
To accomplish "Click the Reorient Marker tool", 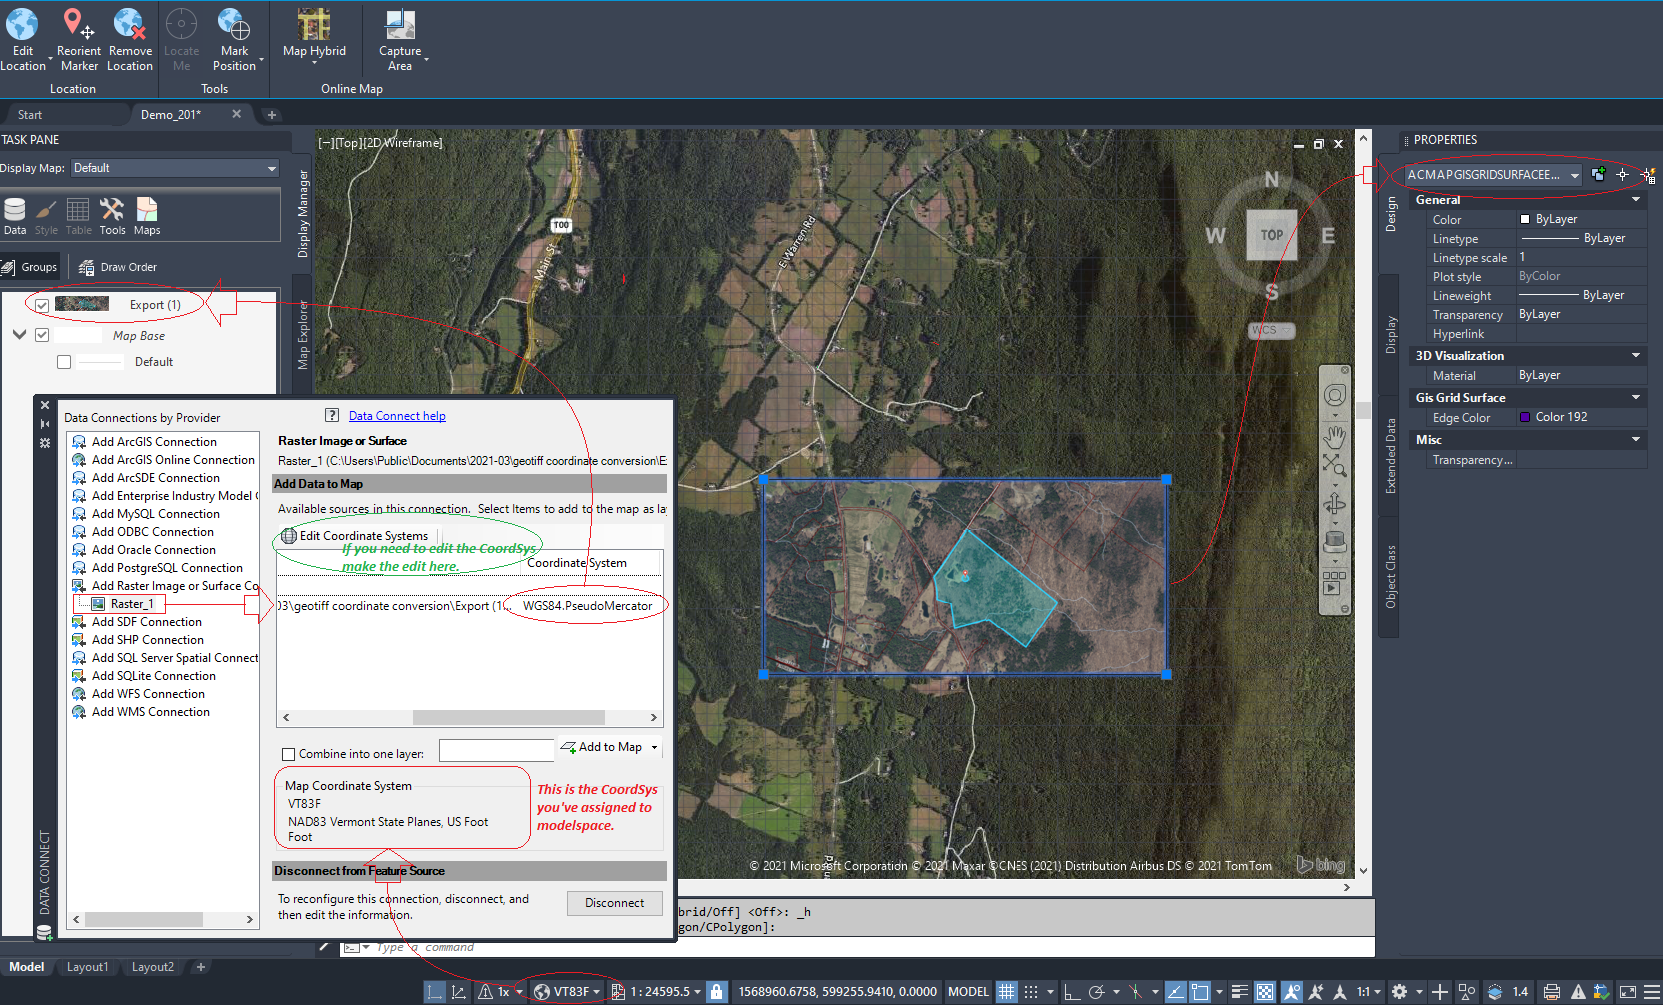I will 79,38.
